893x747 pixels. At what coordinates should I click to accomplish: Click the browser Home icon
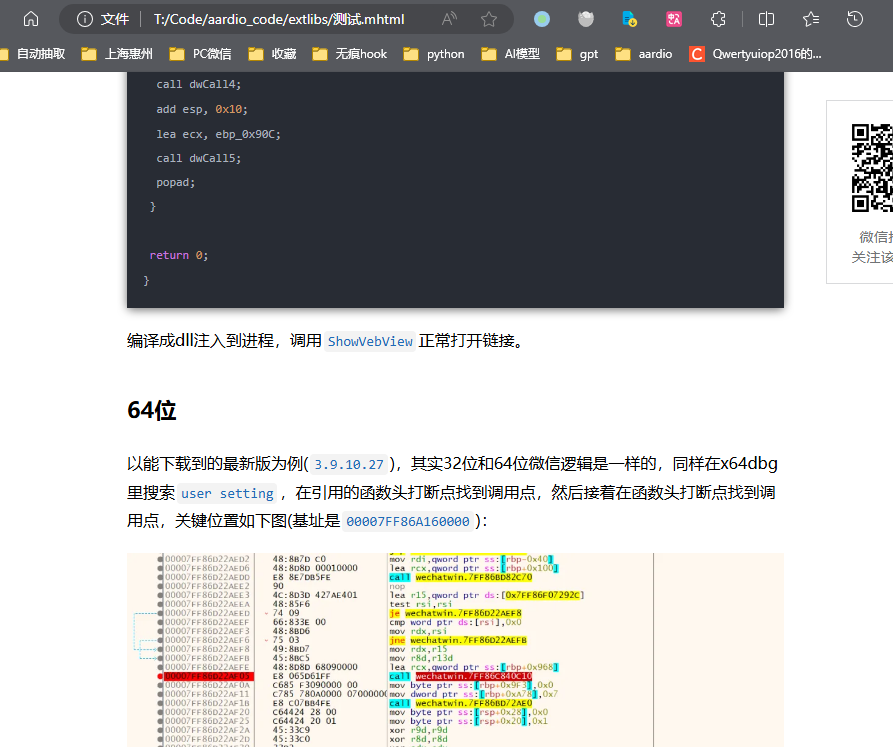(x=30, y=18)
